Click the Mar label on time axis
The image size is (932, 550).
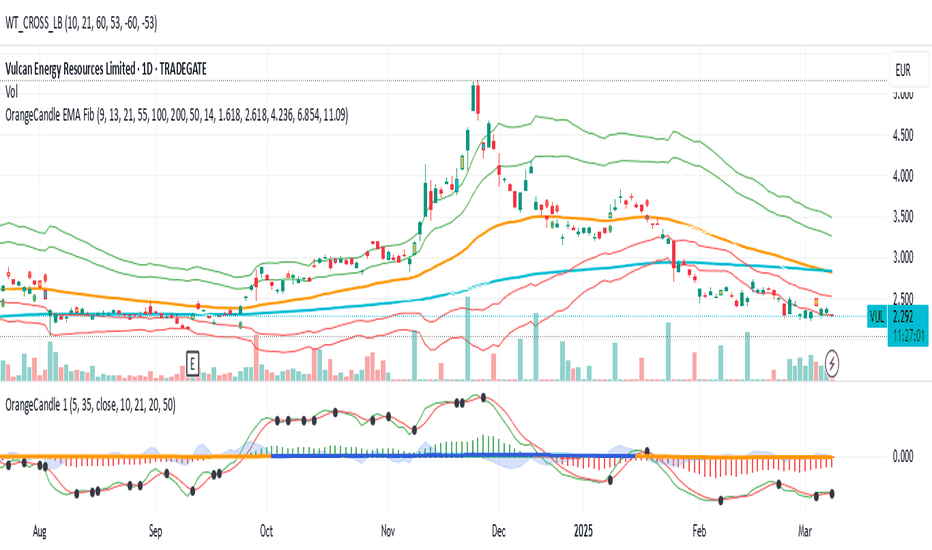click(804, 531)
